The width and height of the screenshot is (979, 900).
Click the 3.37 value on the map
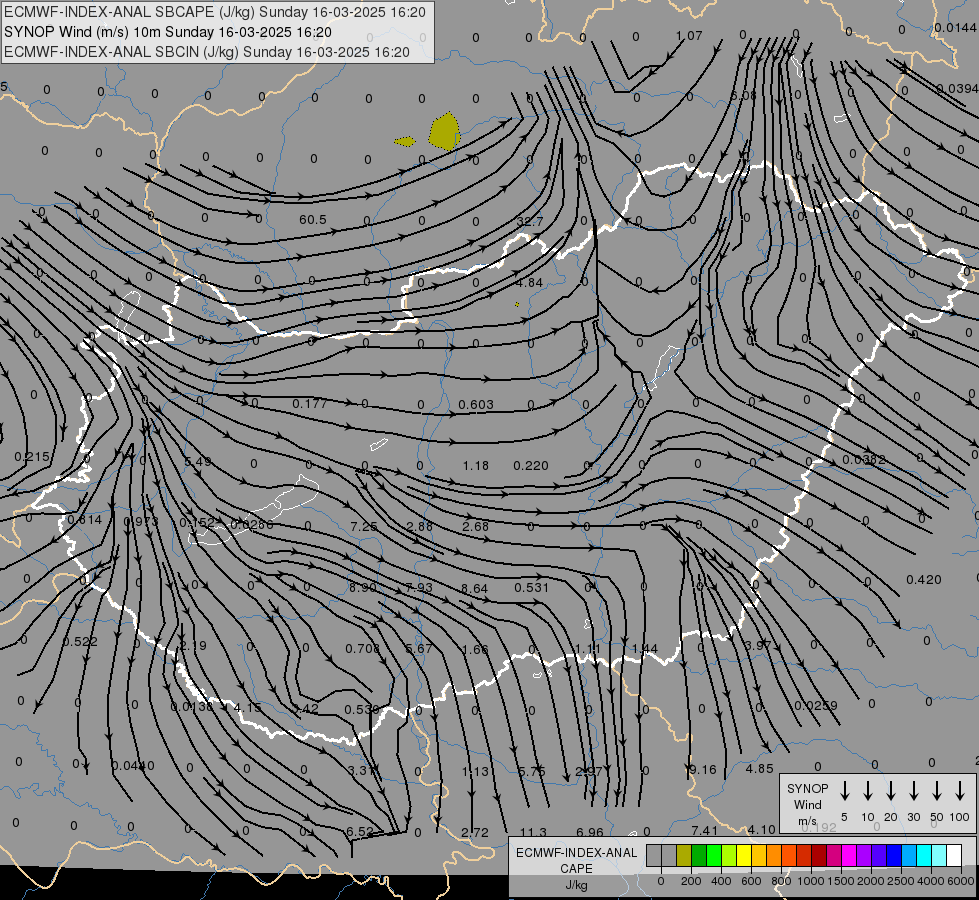pyautogui.click(x=362, y=771)
